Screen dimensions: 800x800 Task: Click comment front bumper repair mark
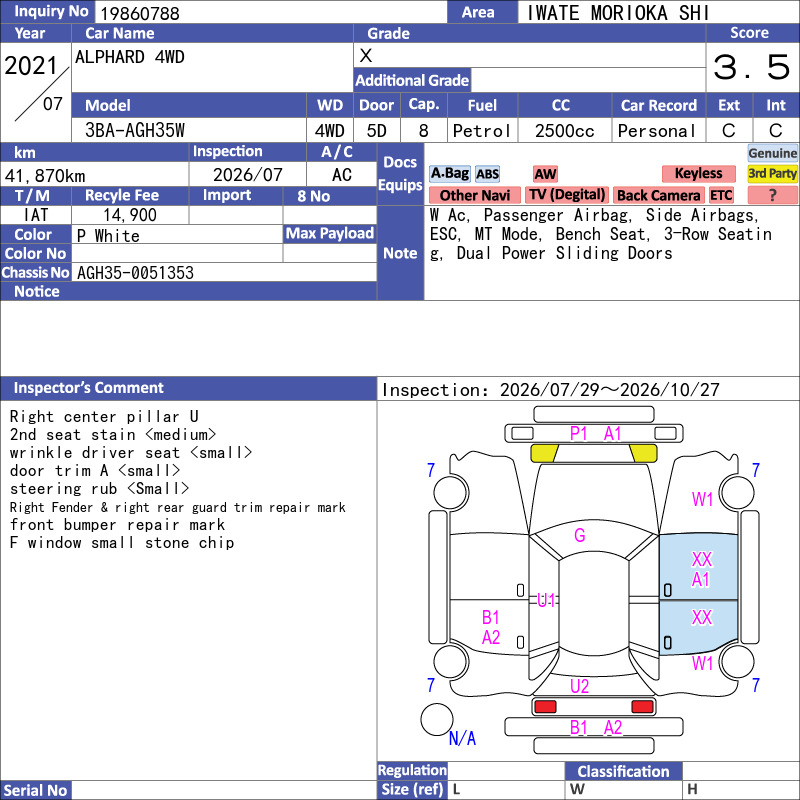pyautogui.click(x=117, y=524)
